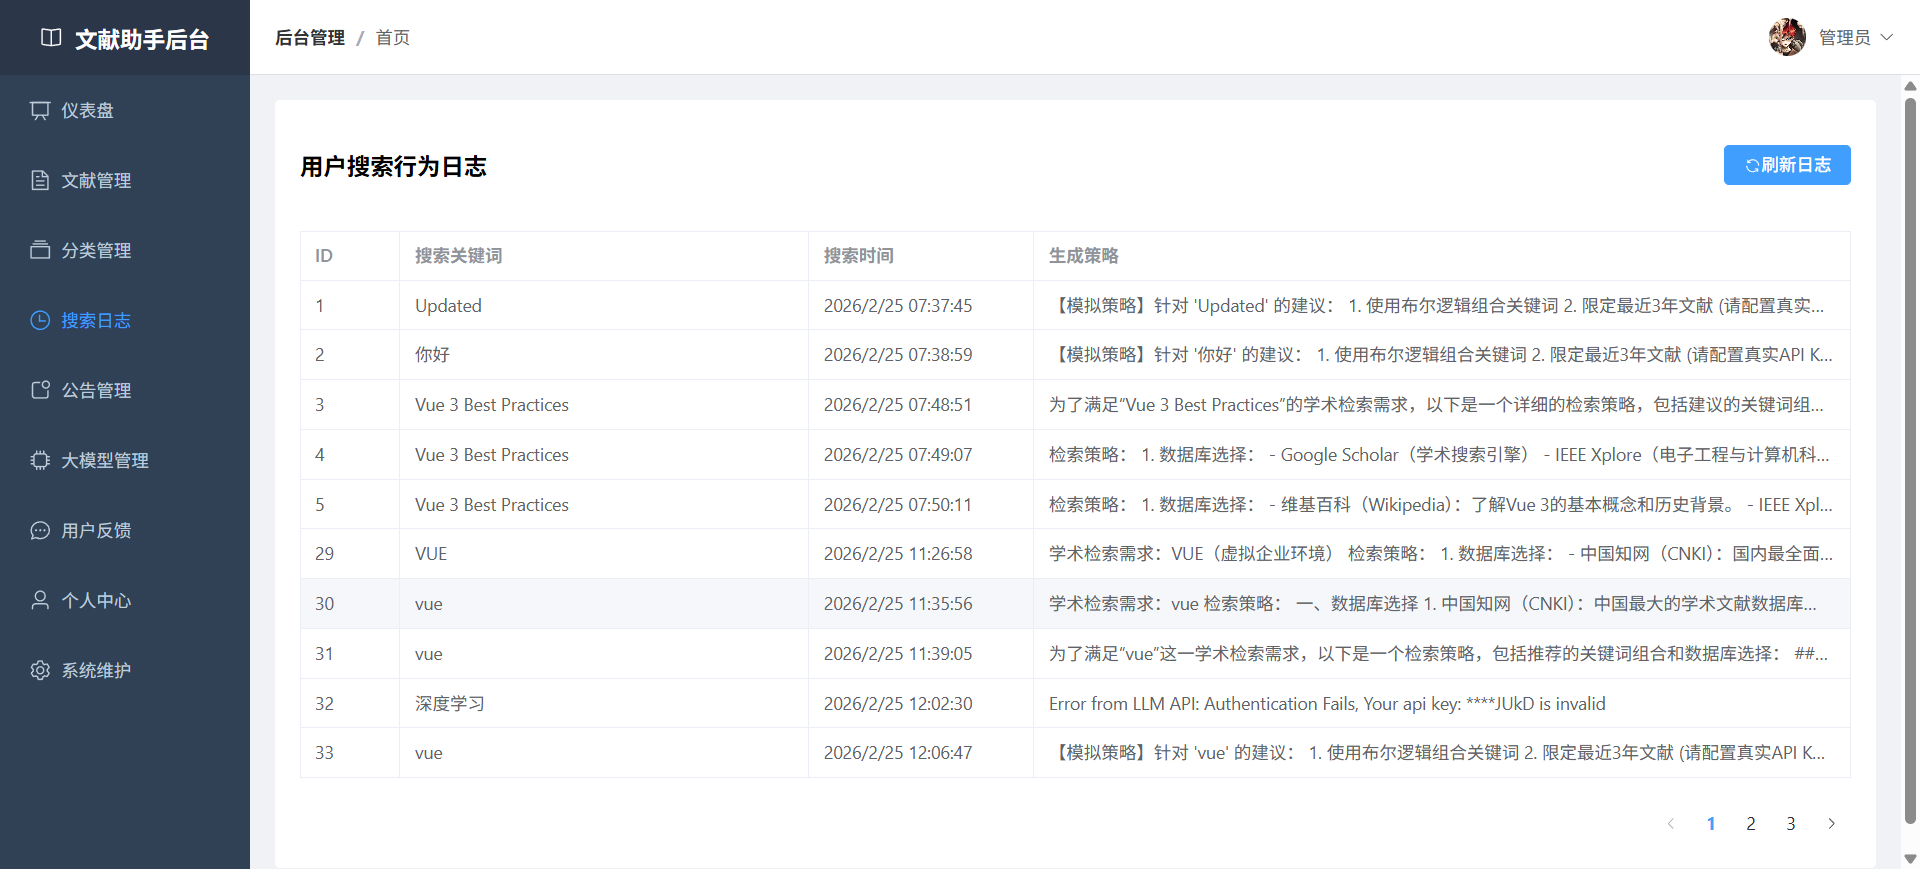The image size is (1920, 869).
Task: Open the 文献管理 menu item
Action: coord(96,180)
